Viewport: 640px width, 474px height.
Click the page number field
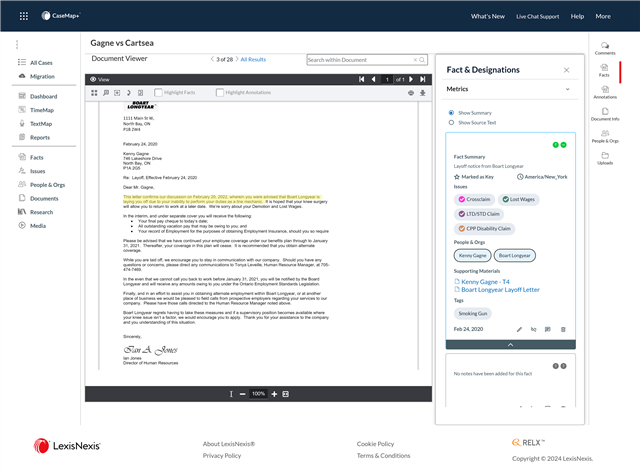tap(387, 79)
